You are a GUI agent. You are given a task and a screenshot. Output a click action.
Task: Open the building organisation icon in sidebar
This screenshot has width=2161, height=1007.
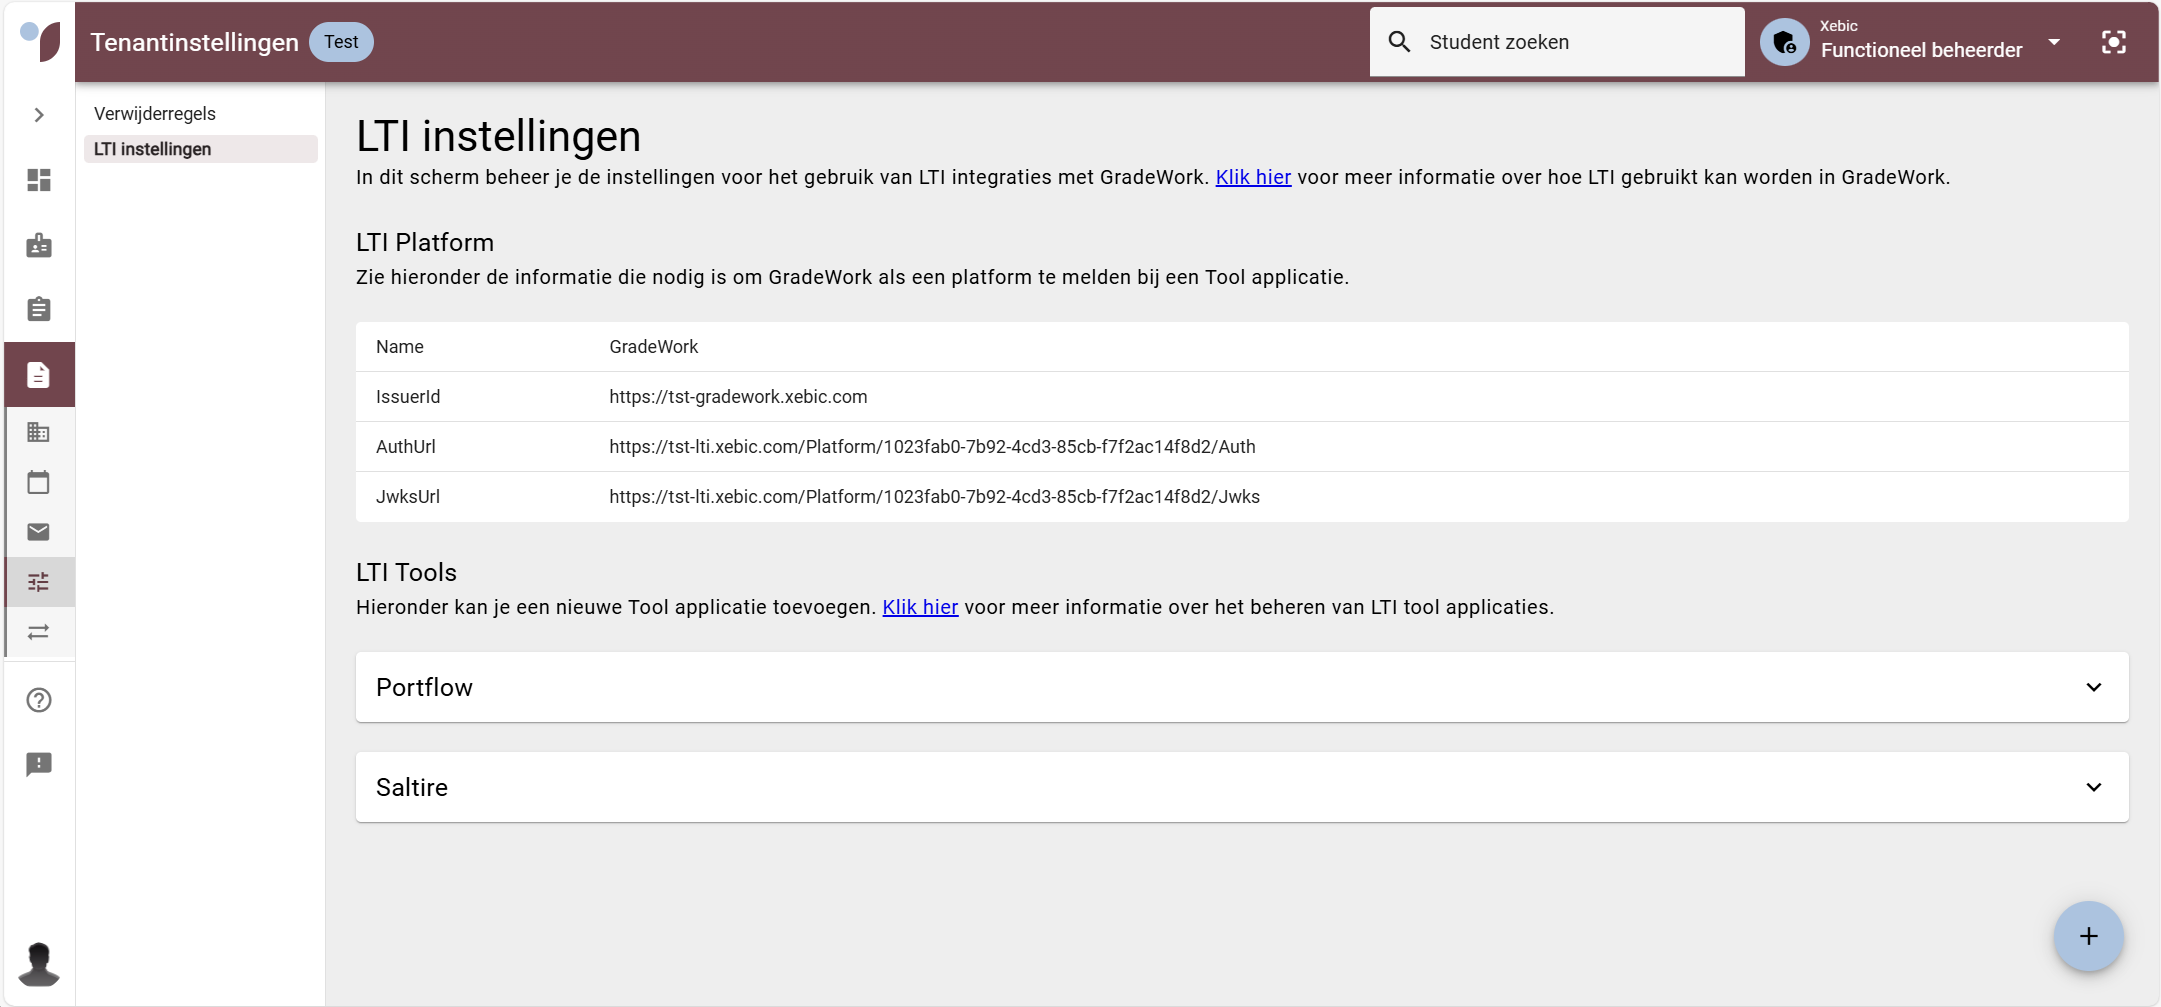click(x=39, y=432)
